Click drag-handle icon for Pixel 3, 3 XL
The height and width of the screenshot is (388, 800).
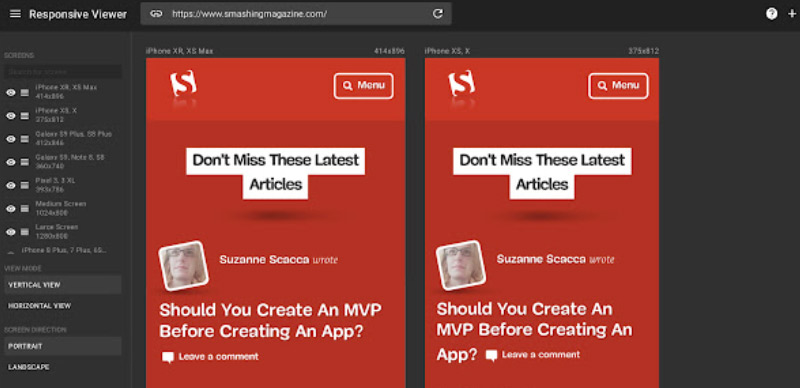coord(25,185)
